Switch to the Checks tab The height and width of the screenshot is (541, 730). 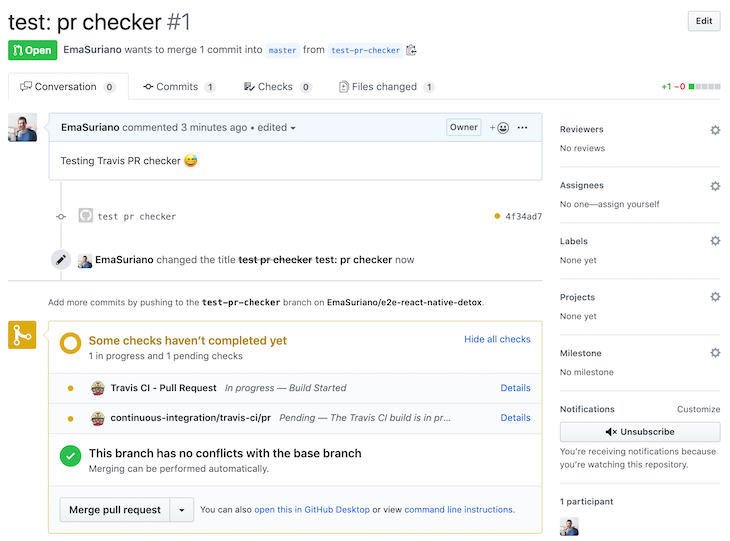pyautogui.click(x=277, y=87)
